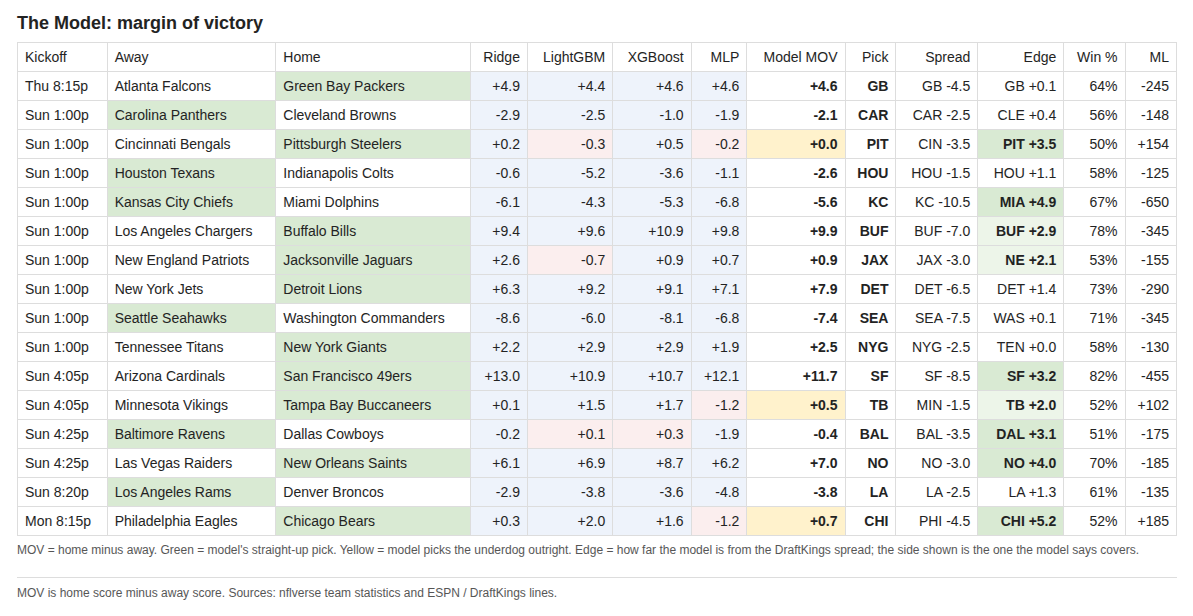Select the Miami Dolphins cell
Screen dimensions: 1193x616
[x=373, y=202]
